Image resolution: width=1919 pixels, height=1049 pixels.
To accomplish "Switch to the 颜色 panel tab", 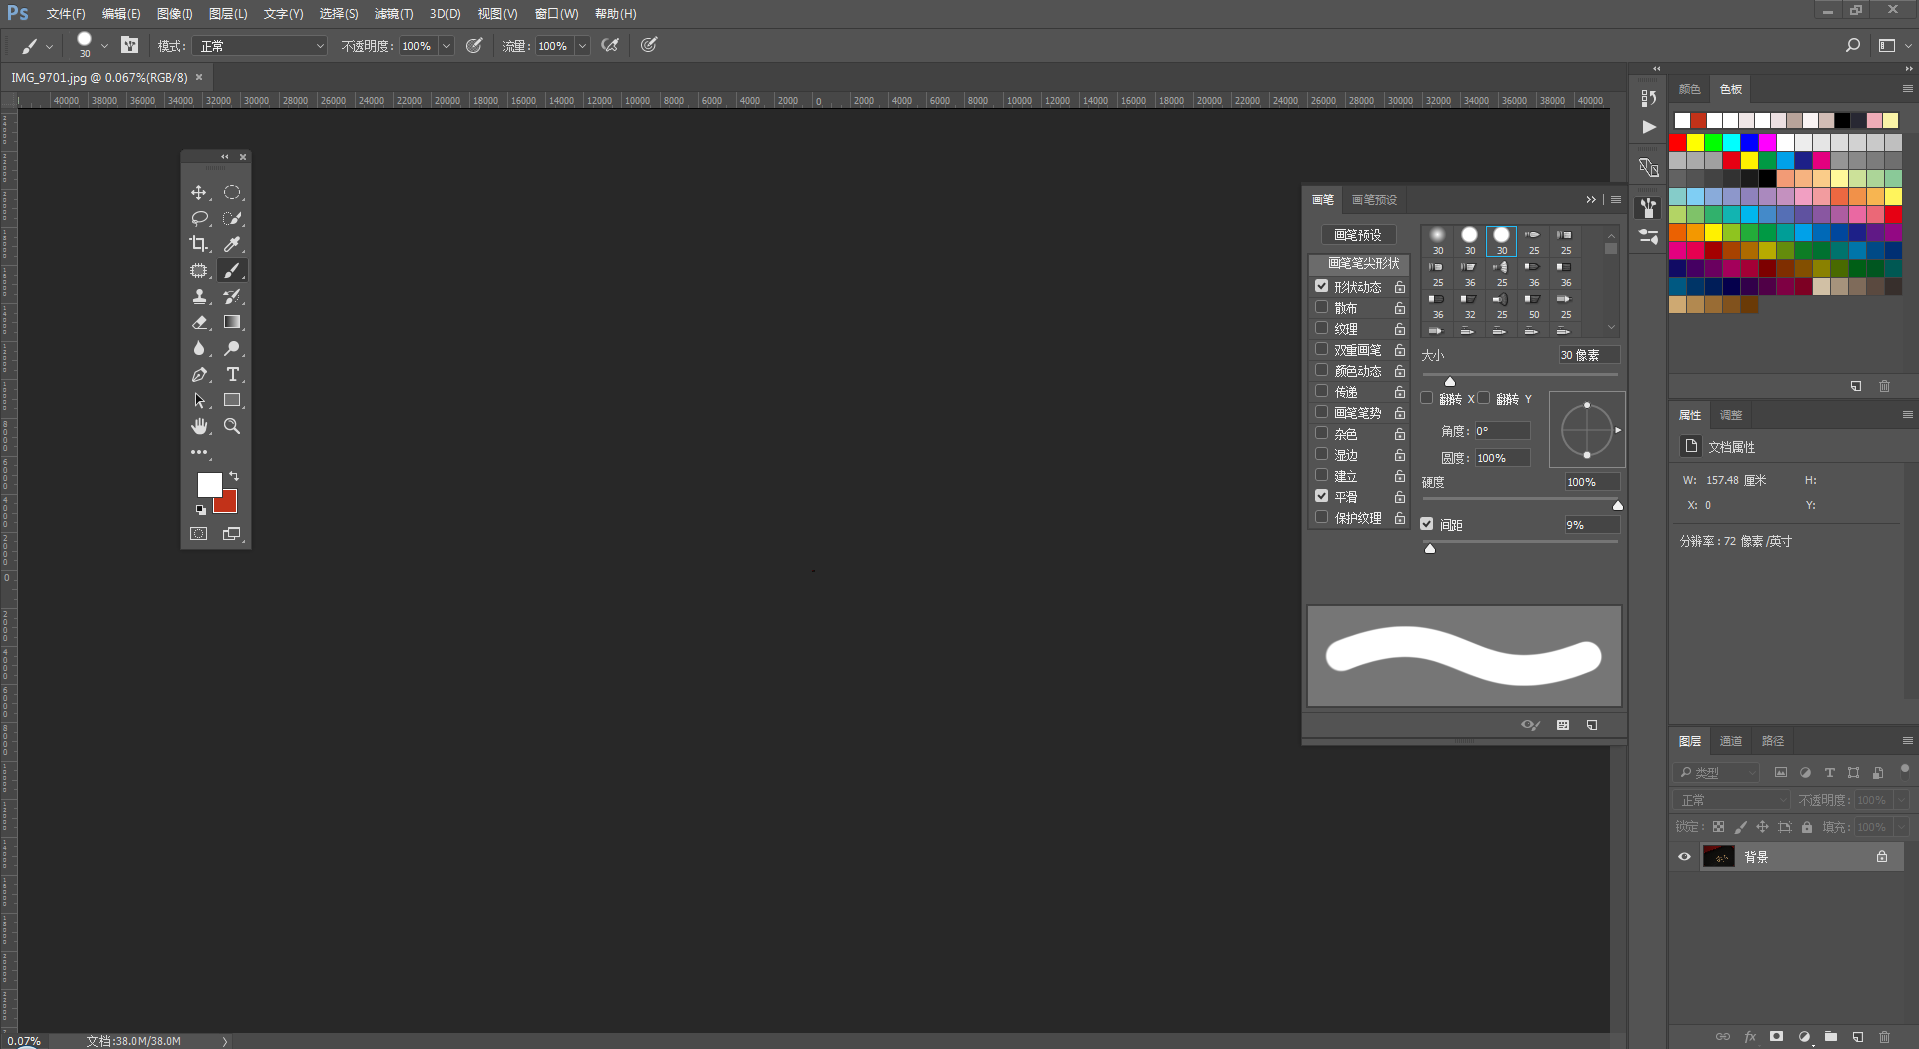I will coord(1690,89).
